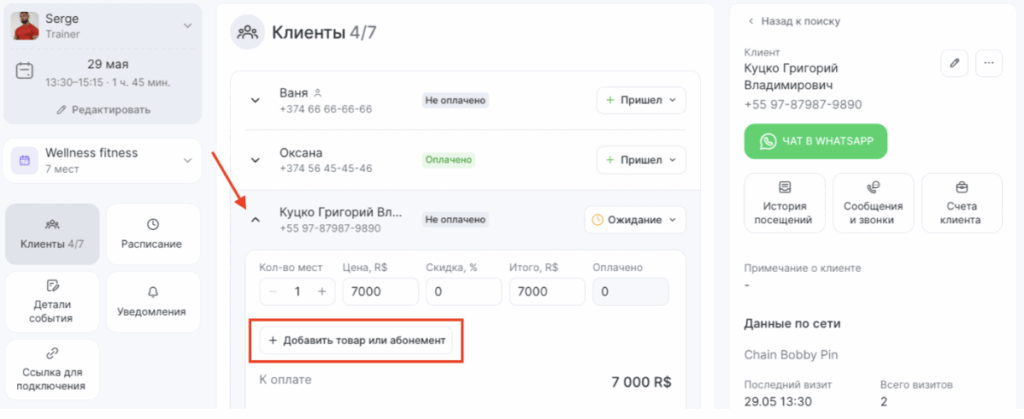This screenshot has width=1024, height=419.
Task: Expand the Ваня client row chevron
Action: (255, 101)
